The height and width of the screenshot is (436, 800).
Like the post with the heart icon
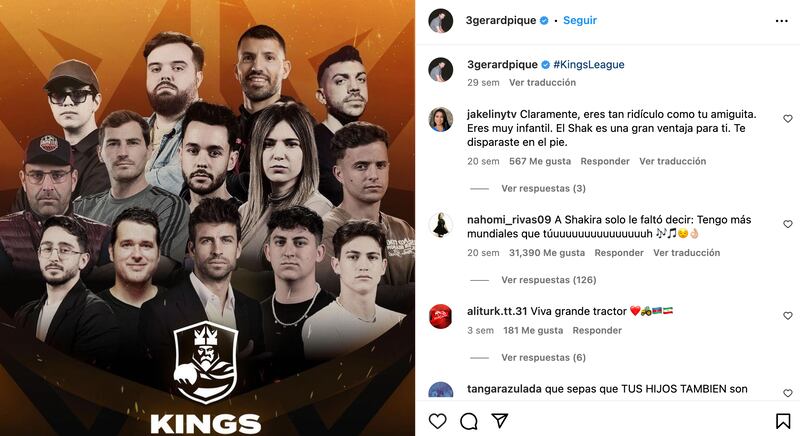[437, 421]
